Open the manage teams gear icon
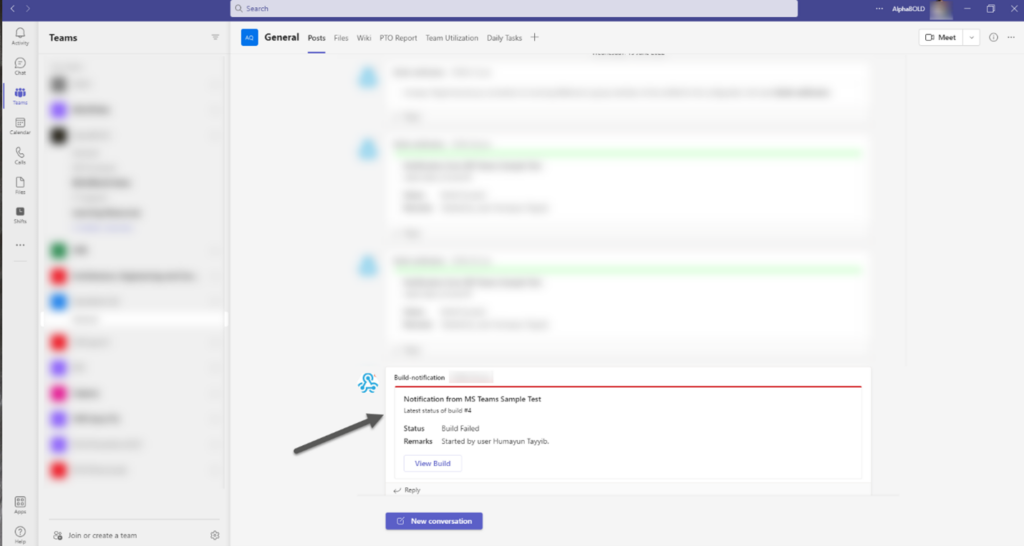 click(x=215, y=535)
